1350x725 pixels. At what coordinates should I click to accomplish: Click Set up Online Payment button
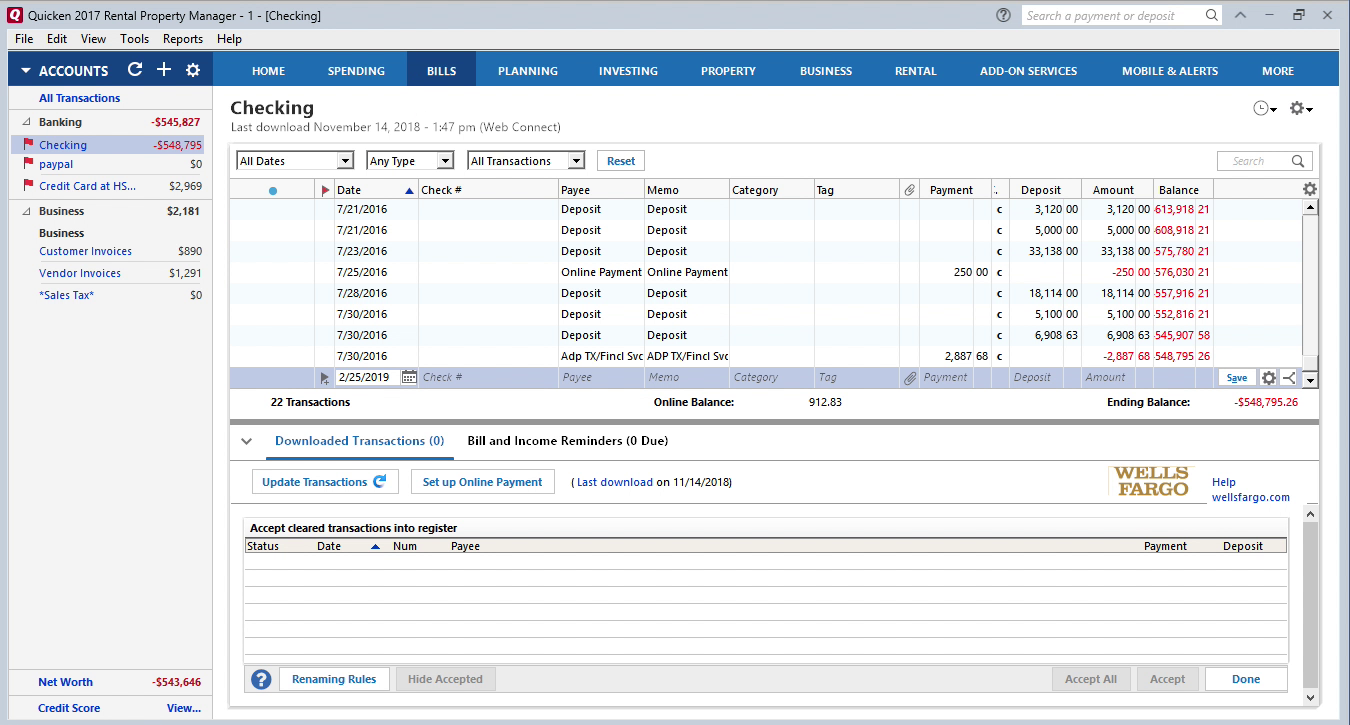482,482
